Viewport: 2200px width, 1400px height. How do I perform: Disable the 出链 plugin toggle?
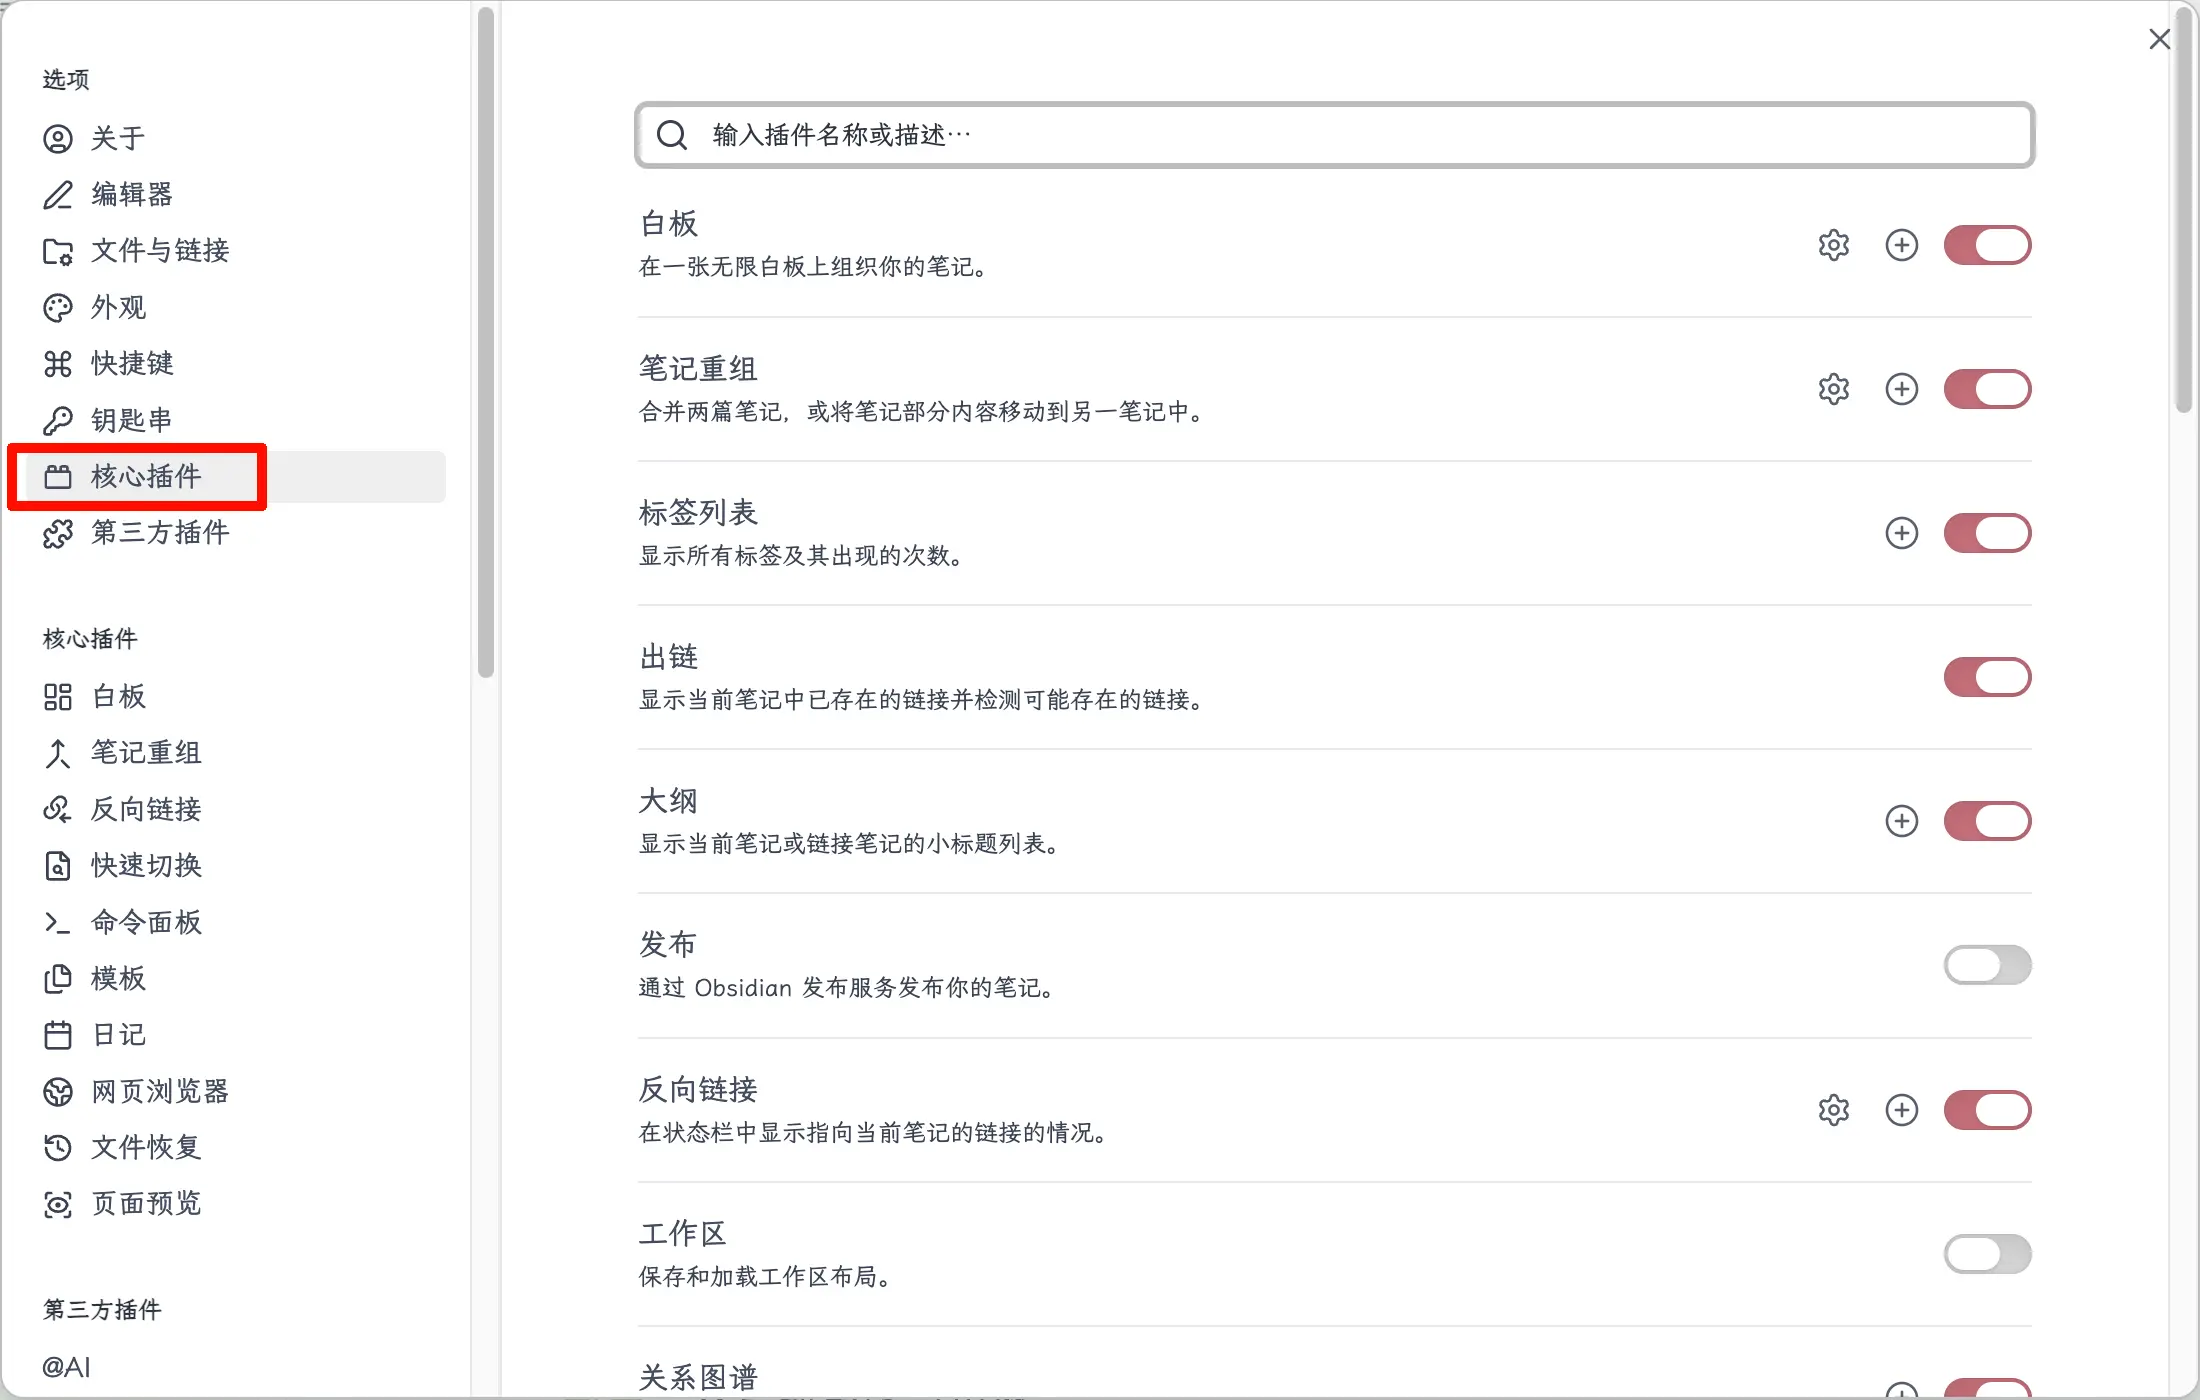click(1987, 677)
